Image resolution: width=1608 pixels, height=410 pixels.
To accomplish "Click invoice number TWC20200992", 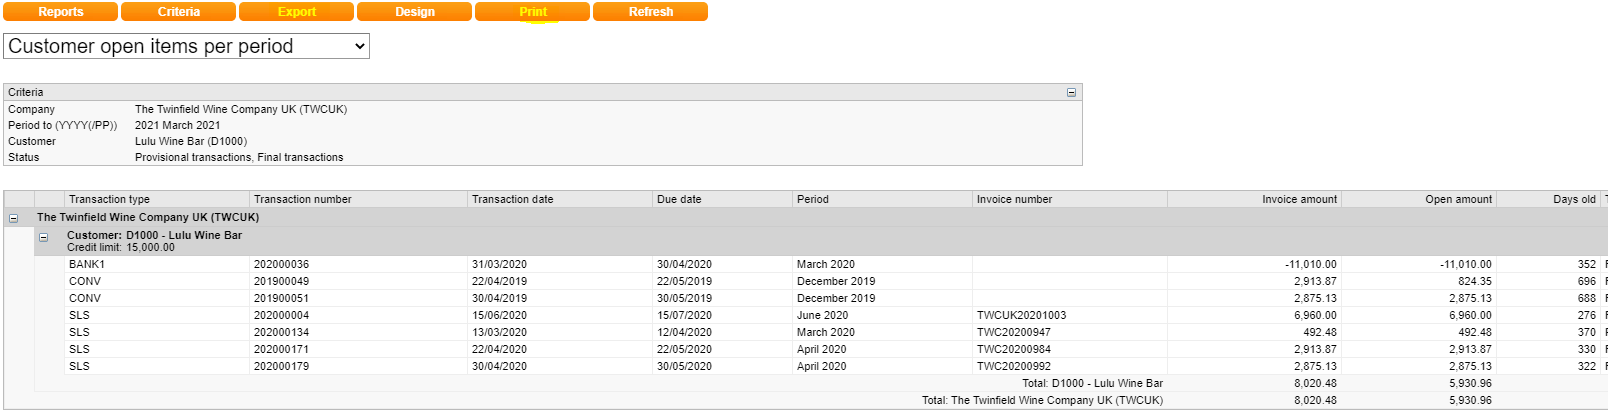I will [x=1014, y=366].
